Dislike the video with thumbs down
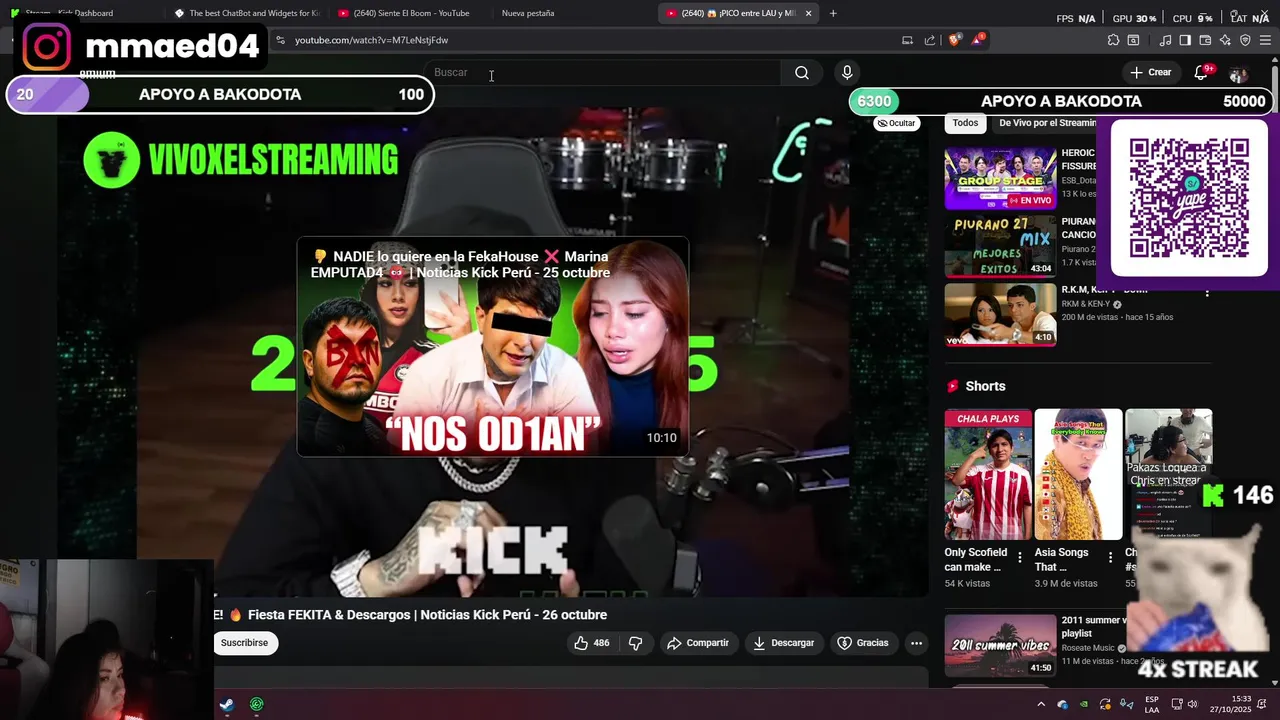This screenshot has height=720, width=1280. (635, 643)
